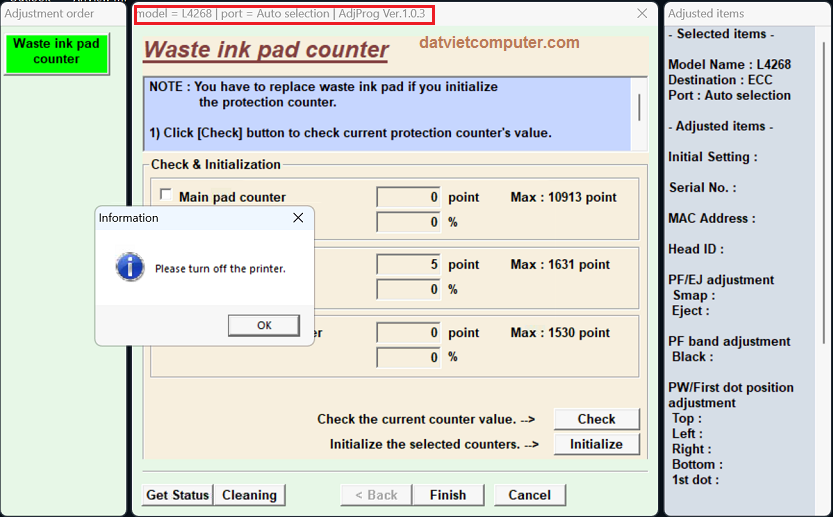Image resolution: width=833 pixels, height=517 pixels.
Task: Click Main pad counter percent field
Action: pos(408,222)
